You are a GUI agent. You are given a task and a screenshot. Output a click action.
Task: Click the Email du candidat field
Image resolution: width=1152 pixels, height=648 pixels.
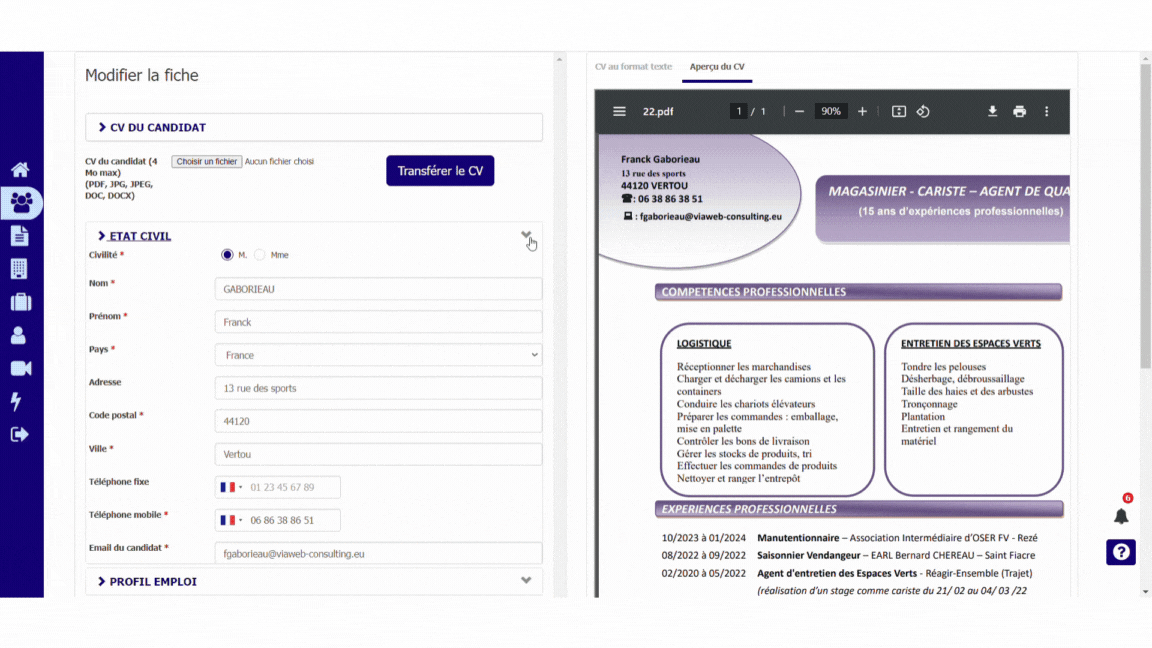pos(378,554)
